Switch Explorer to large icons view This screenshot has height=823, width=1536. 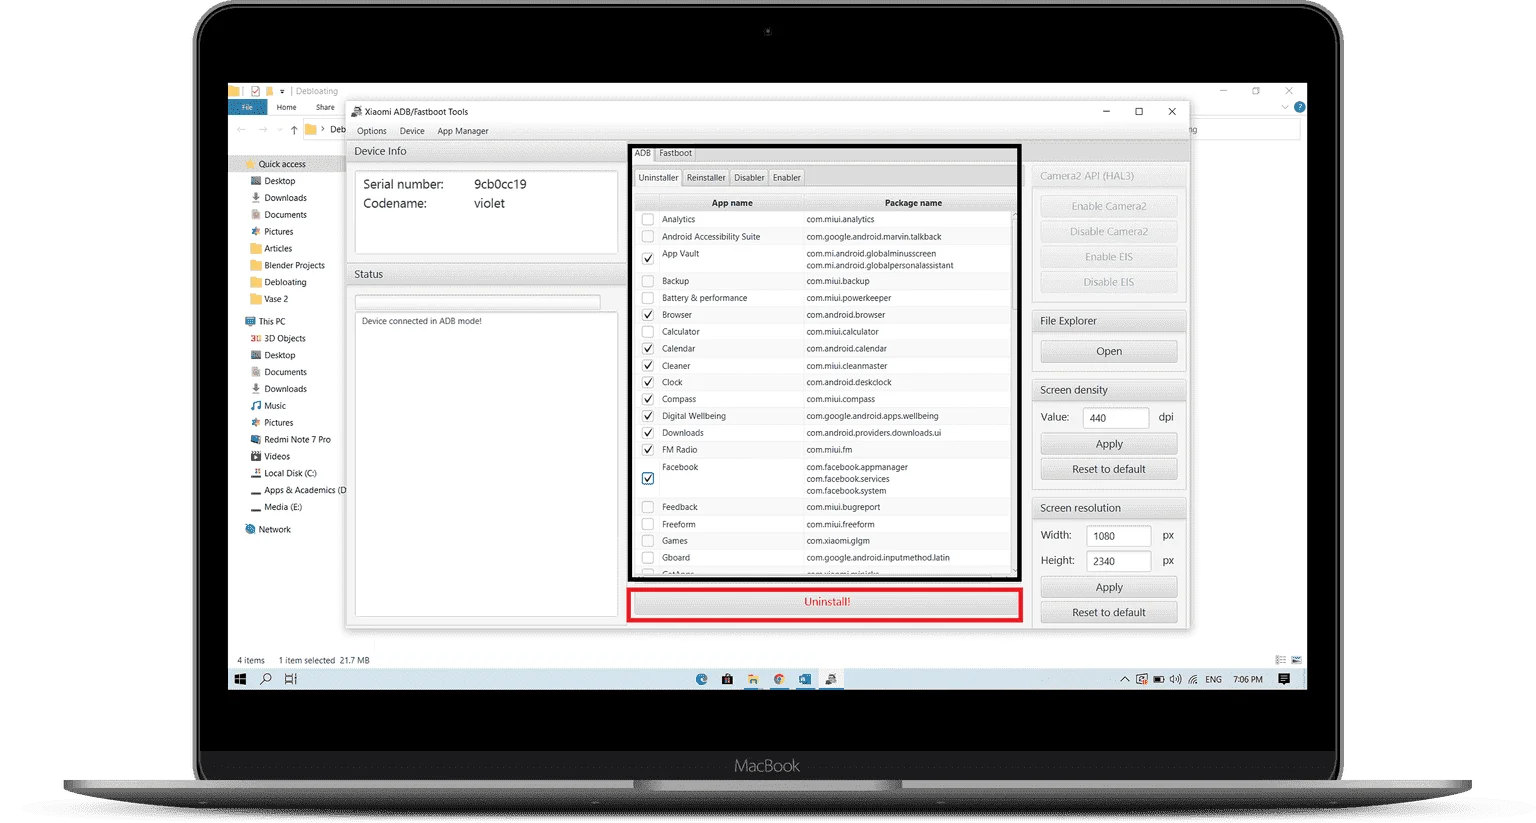[x=1296, y=660]
